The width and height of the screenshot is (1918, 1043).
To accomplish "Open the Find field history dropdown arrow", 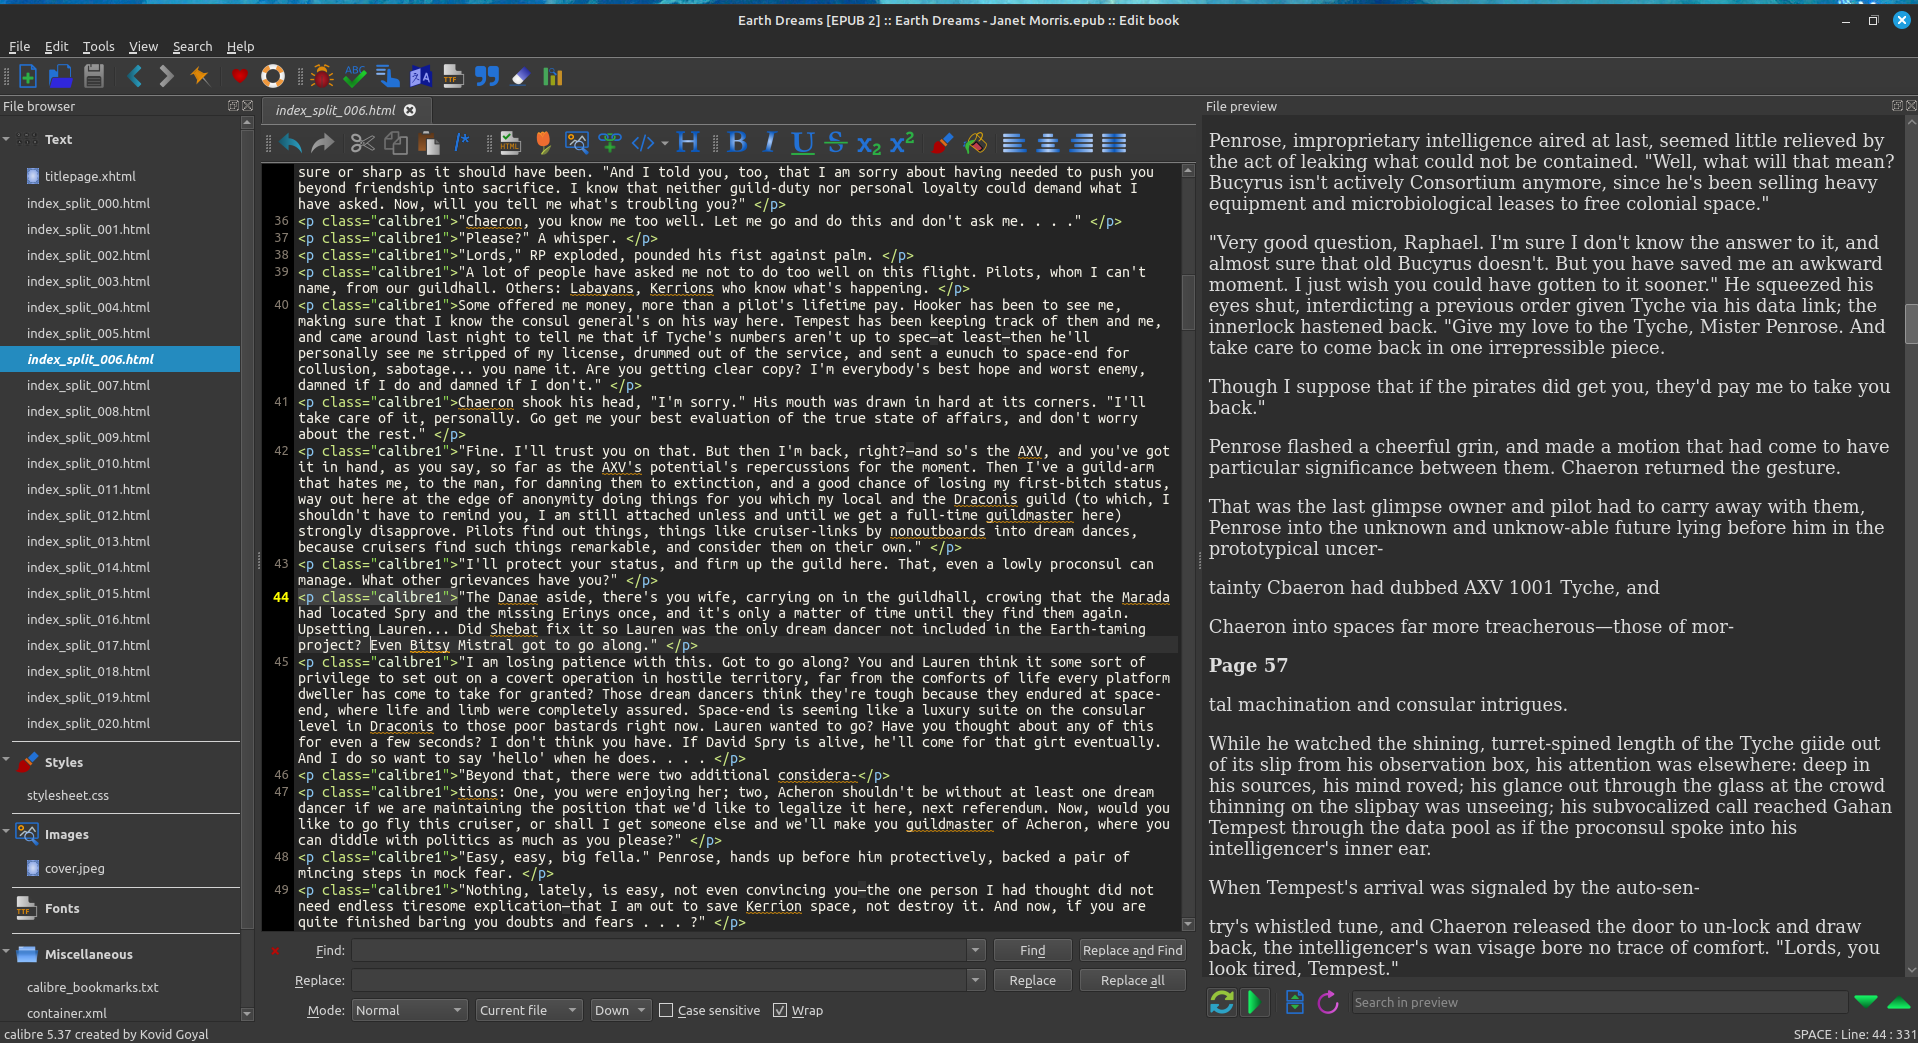I will coord(975,950).
